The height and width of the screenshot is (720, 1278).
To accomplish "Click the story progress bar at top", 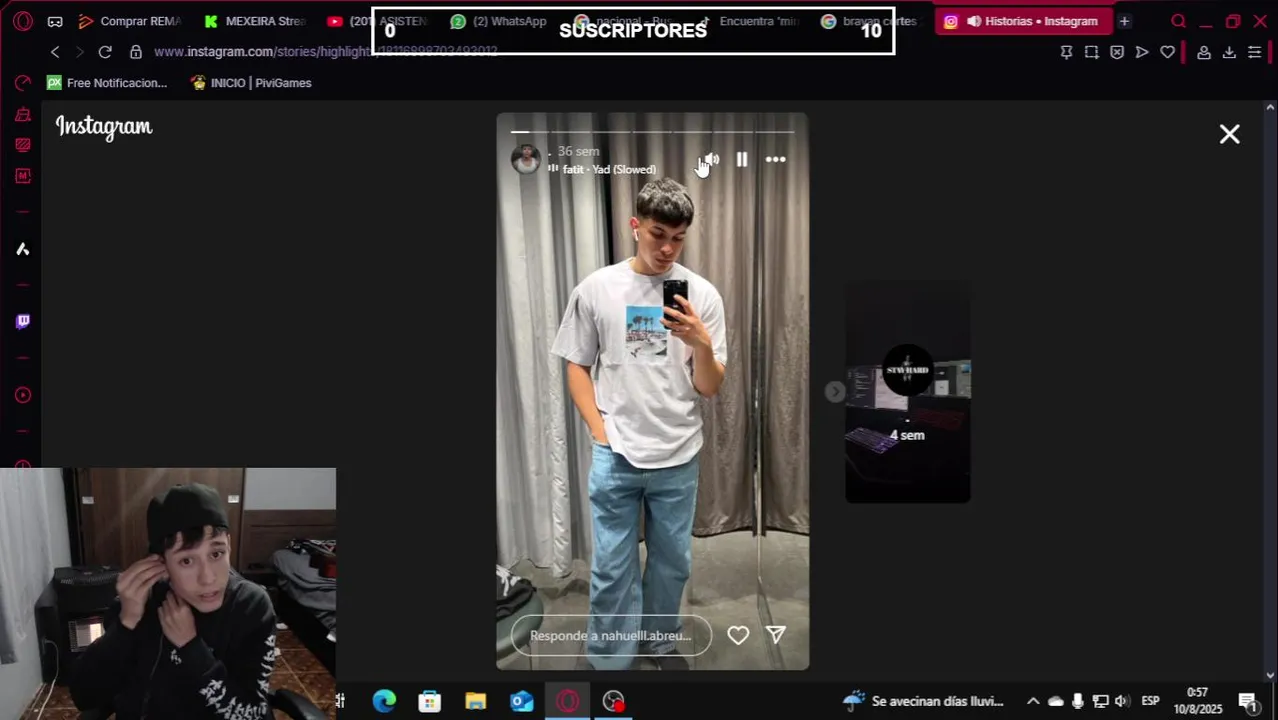I will 652,131.
